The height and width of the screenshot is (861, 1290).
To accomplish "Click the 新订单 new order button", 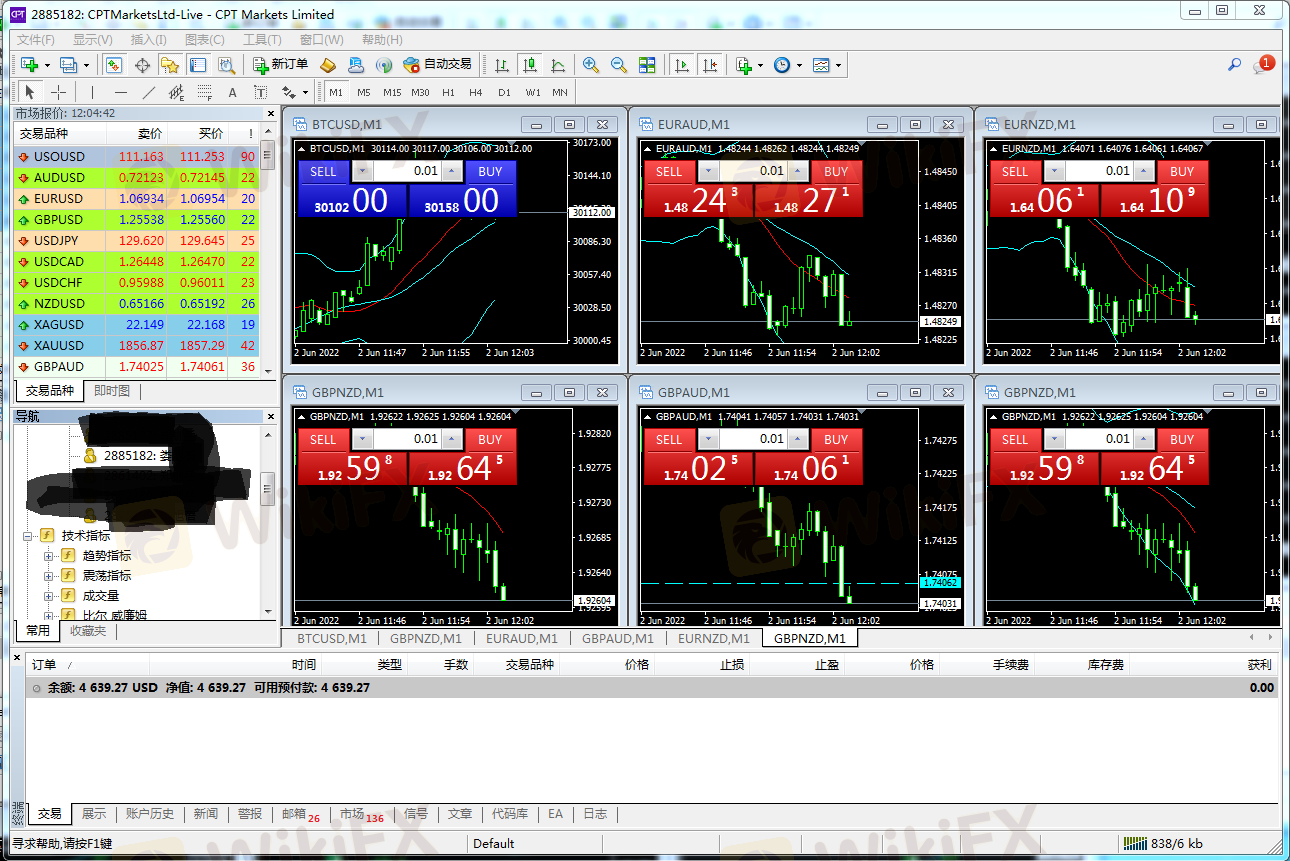I will [280, 65].
